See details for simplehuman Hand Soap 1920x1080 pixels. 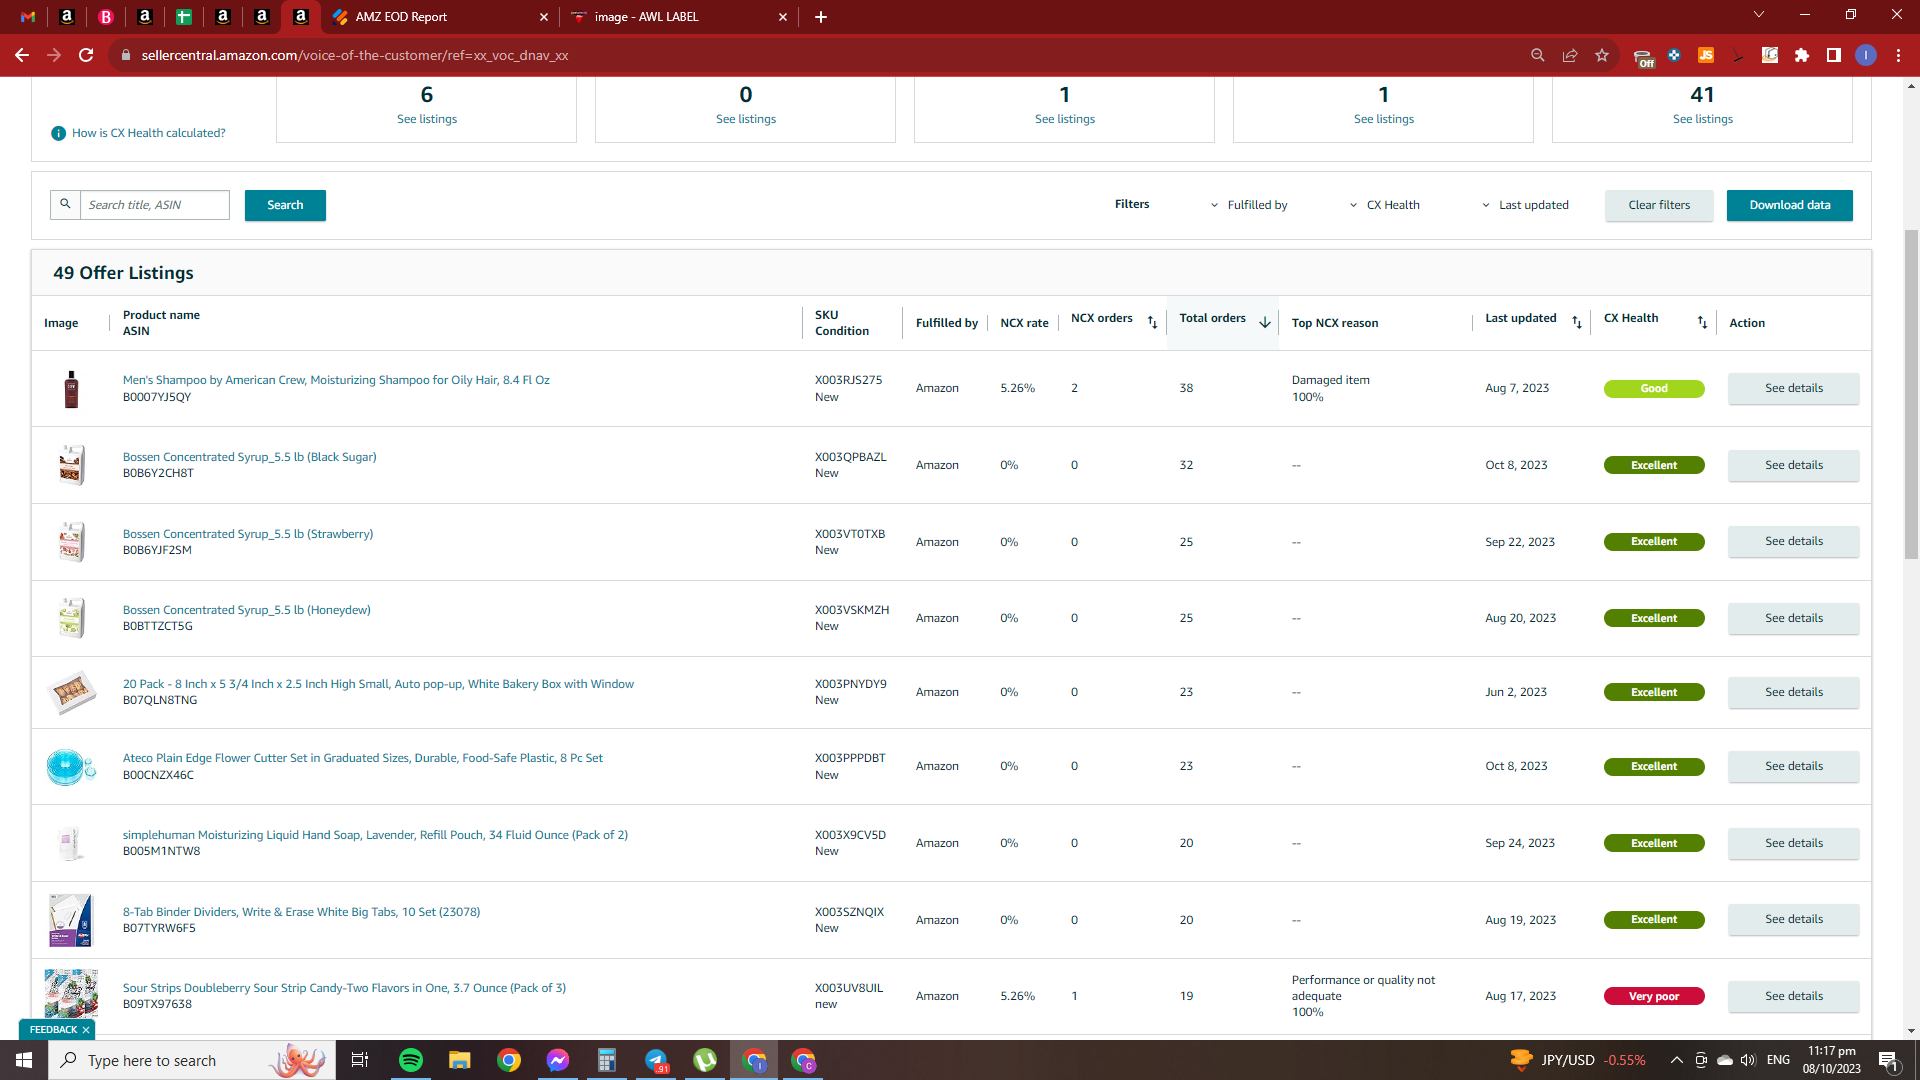click(x=1794, y=843)
